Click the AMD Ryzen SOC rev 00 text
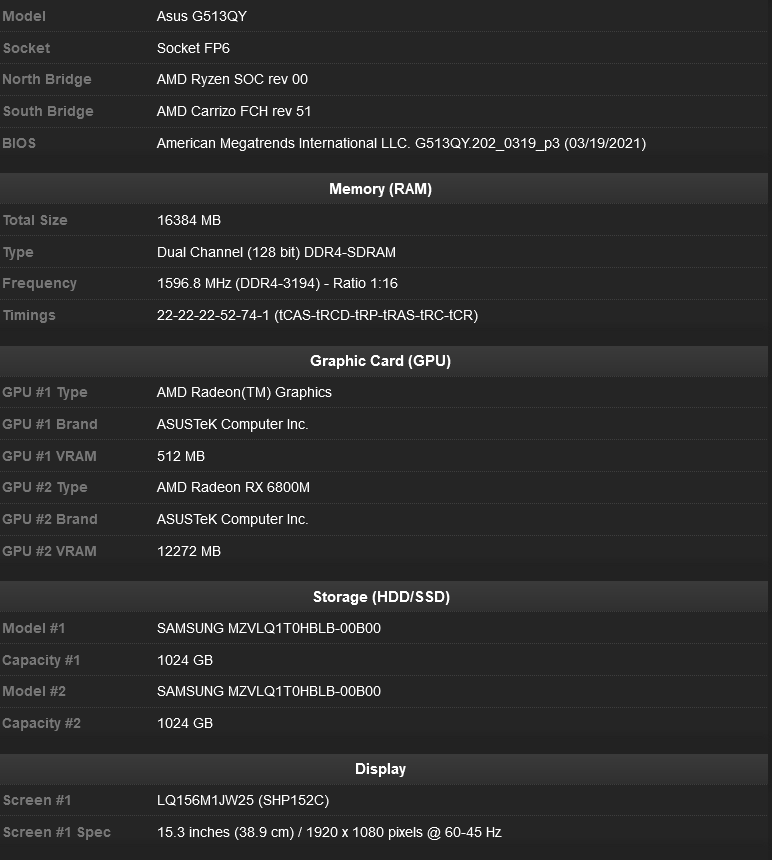 click(232, 80)
